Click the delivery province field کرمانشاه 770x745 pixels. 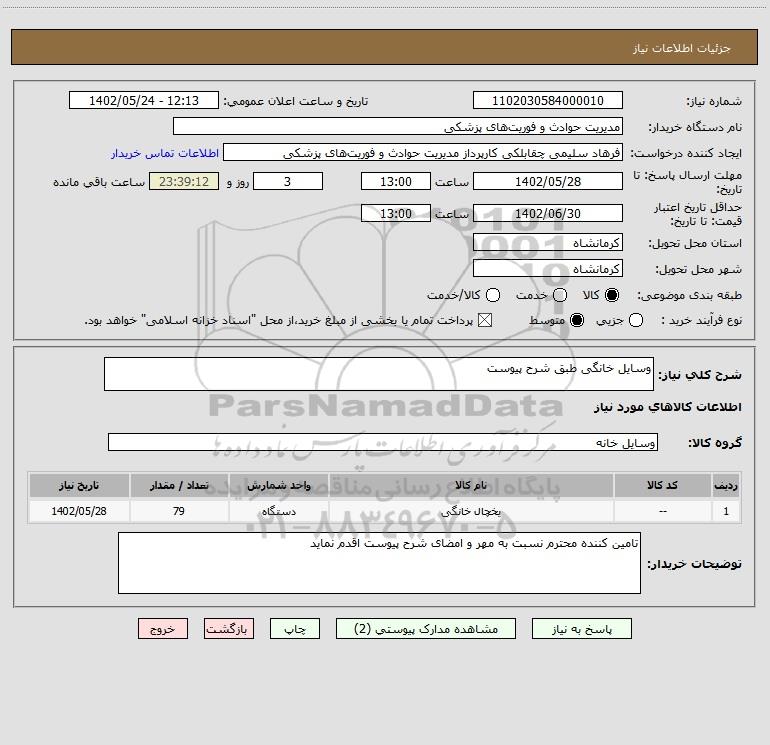[548, 243]
